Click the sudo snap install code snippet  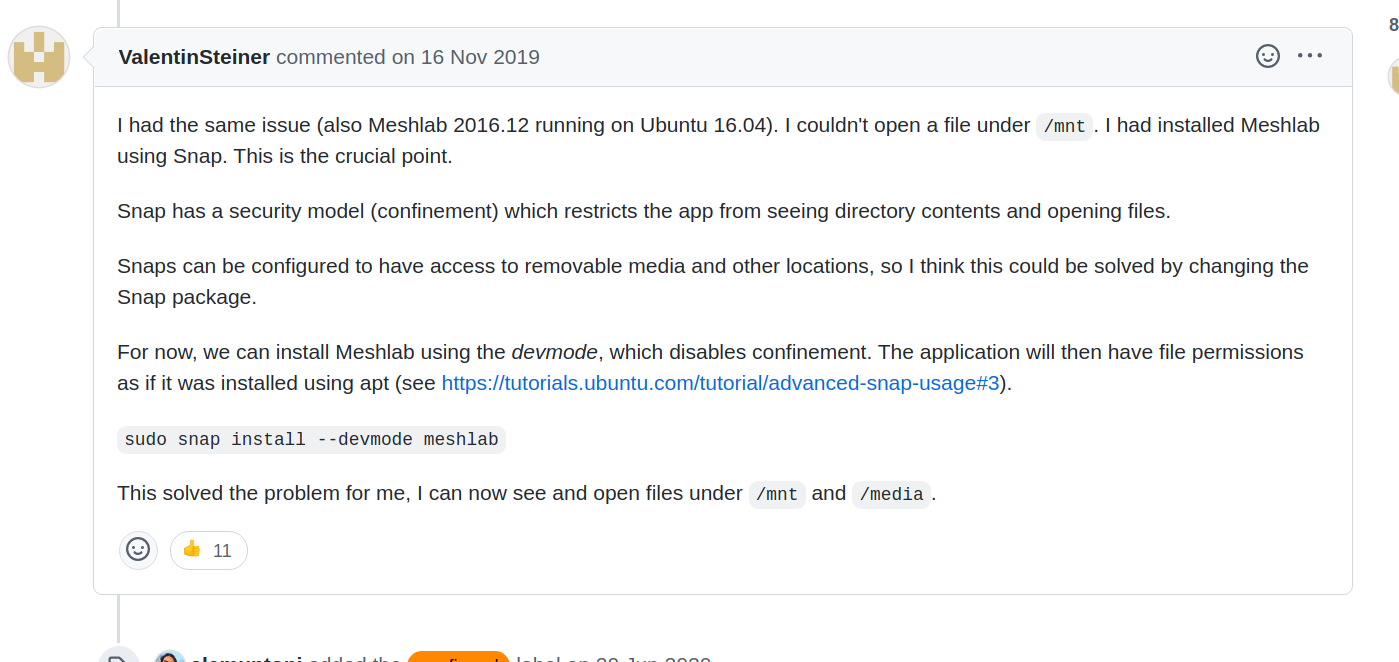tap(311, 440)
